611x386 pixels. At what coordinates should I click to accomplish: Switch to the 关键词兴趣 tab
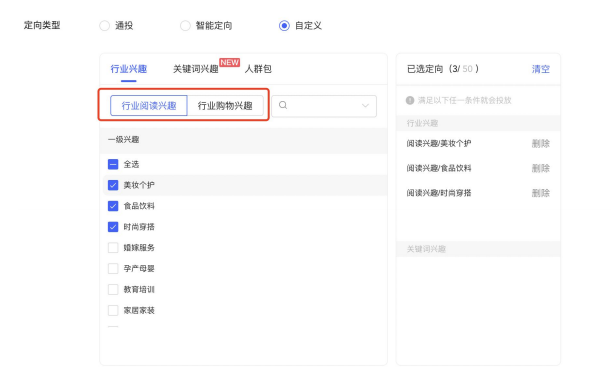tap(195, 69)
